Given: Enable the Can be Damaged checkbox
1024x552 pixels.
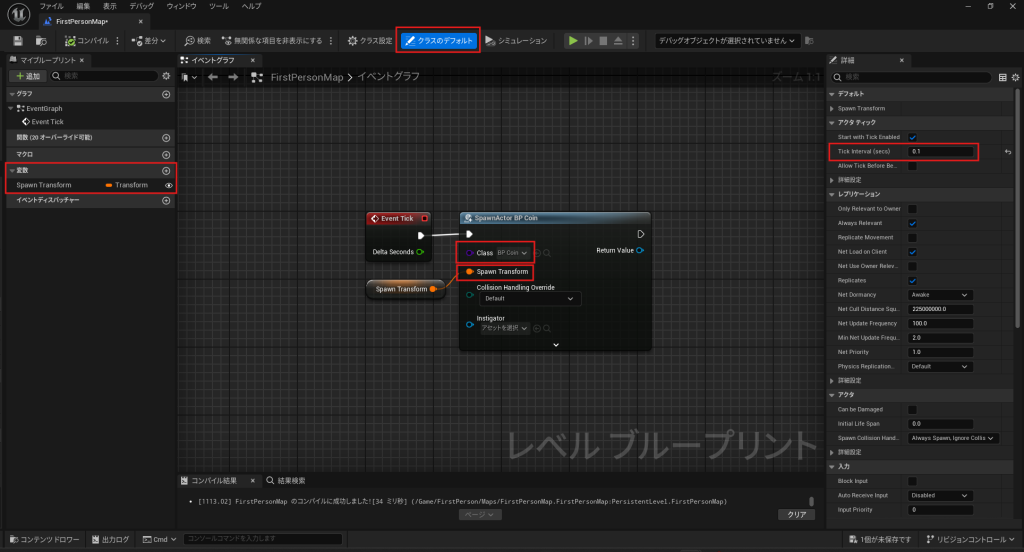Looking at the screenshot, I should (x=913, y=409).
